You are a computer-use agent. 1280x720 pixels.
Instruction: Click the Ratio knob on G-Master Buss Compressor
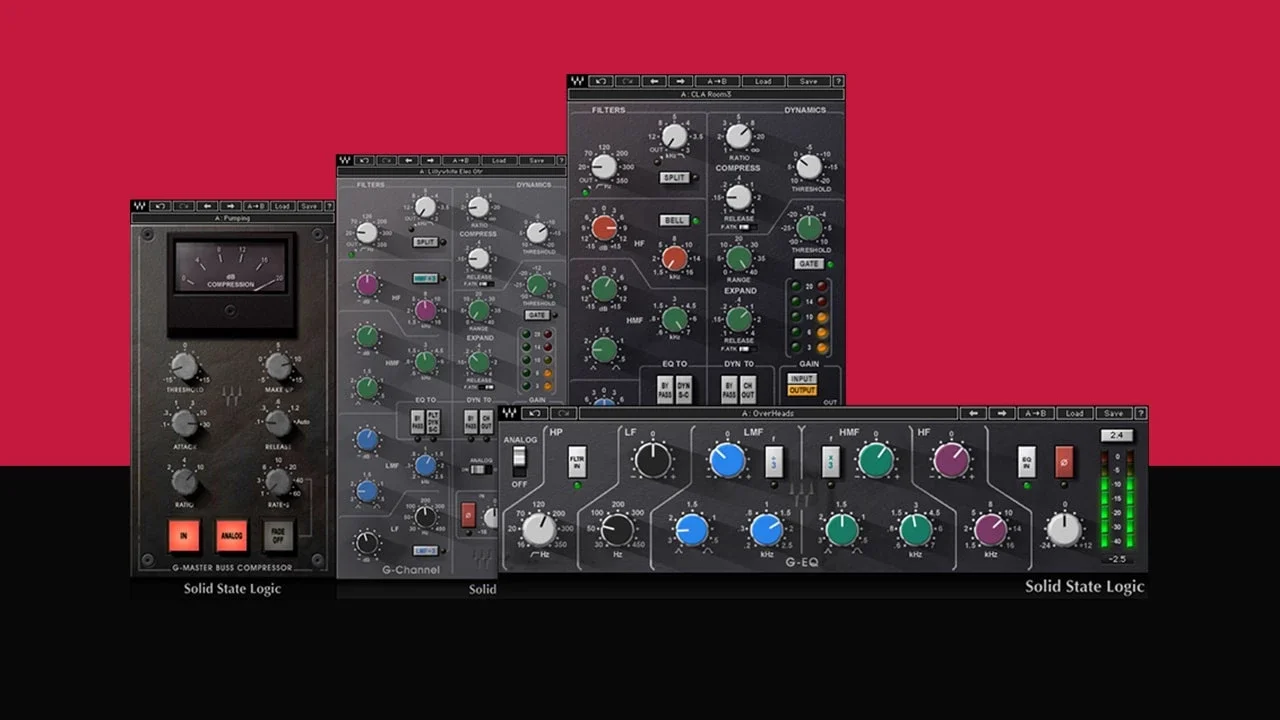click(x=185, y=481)
